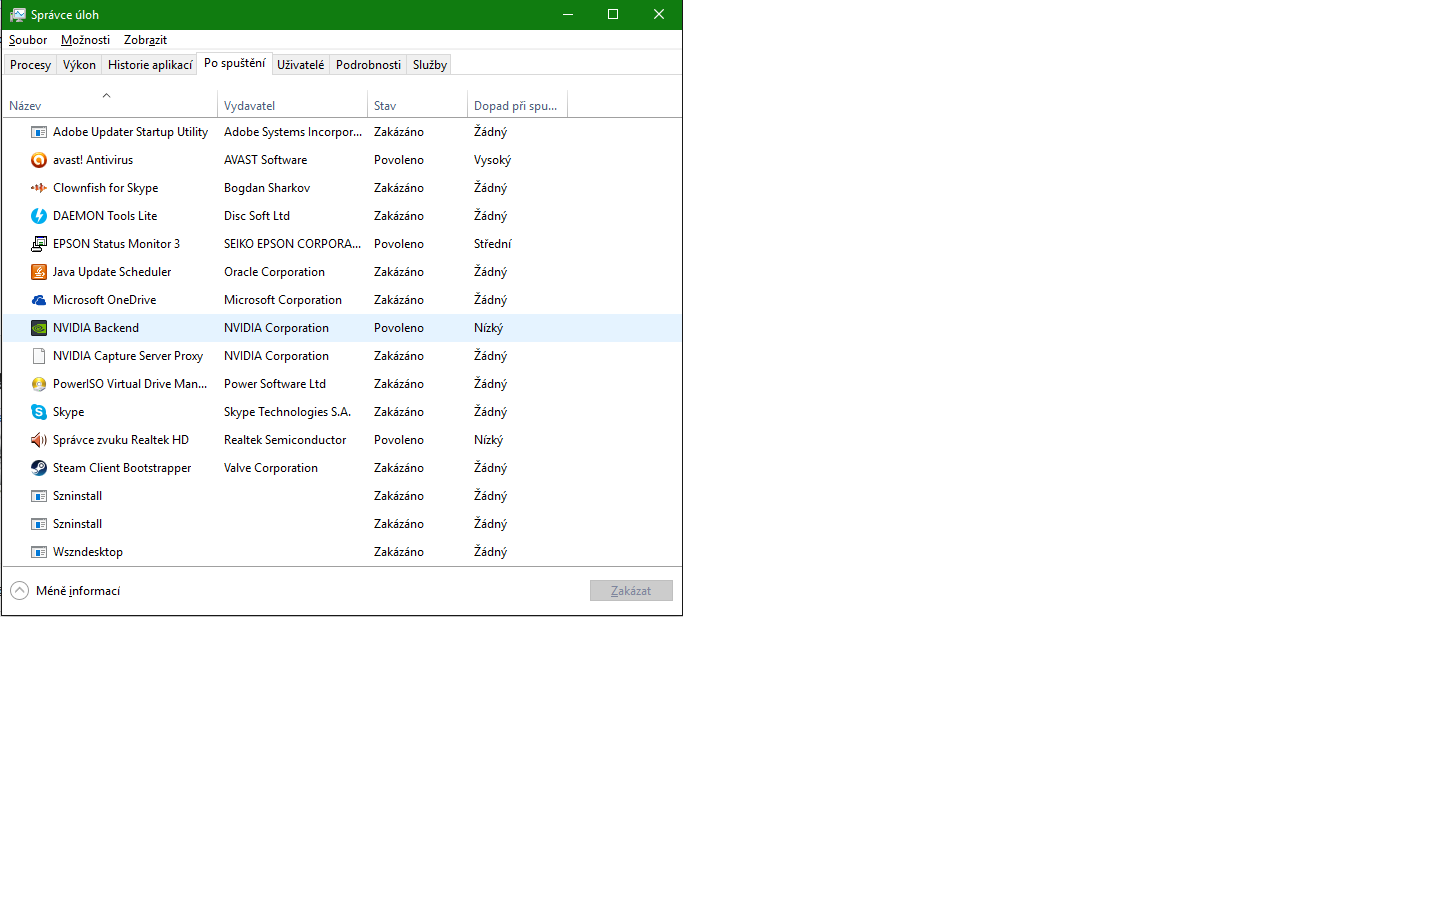1440x900 pixels.
Task: Click the Microsoft OneDrive cloud icon
Action: point(39,300)
